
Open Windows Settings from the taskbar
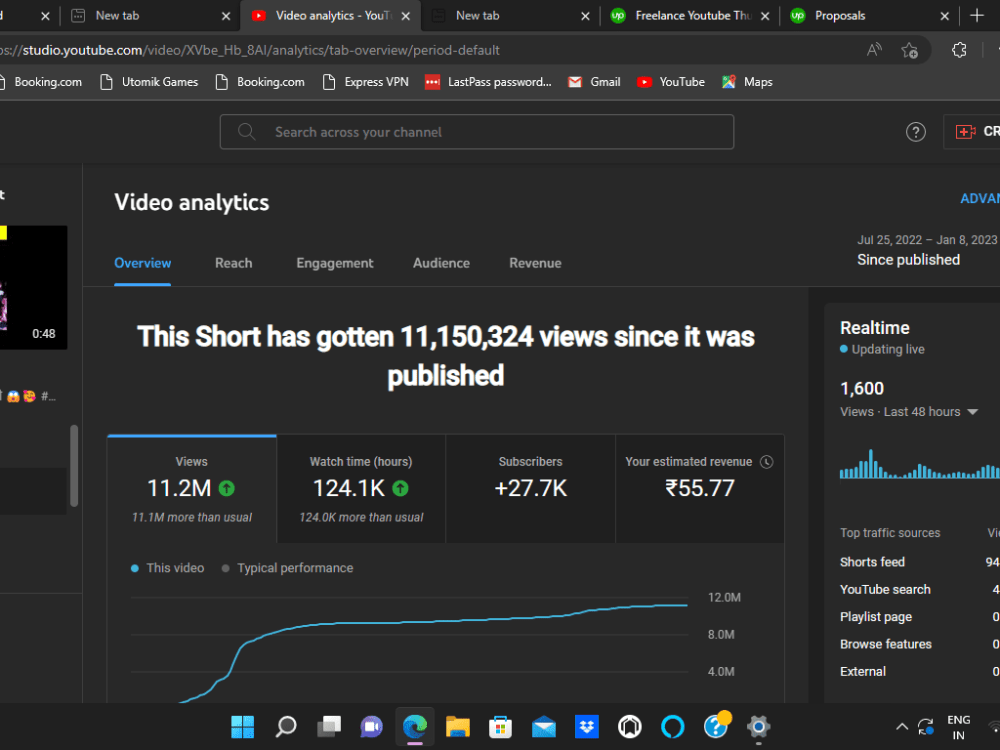click(758, 727)
